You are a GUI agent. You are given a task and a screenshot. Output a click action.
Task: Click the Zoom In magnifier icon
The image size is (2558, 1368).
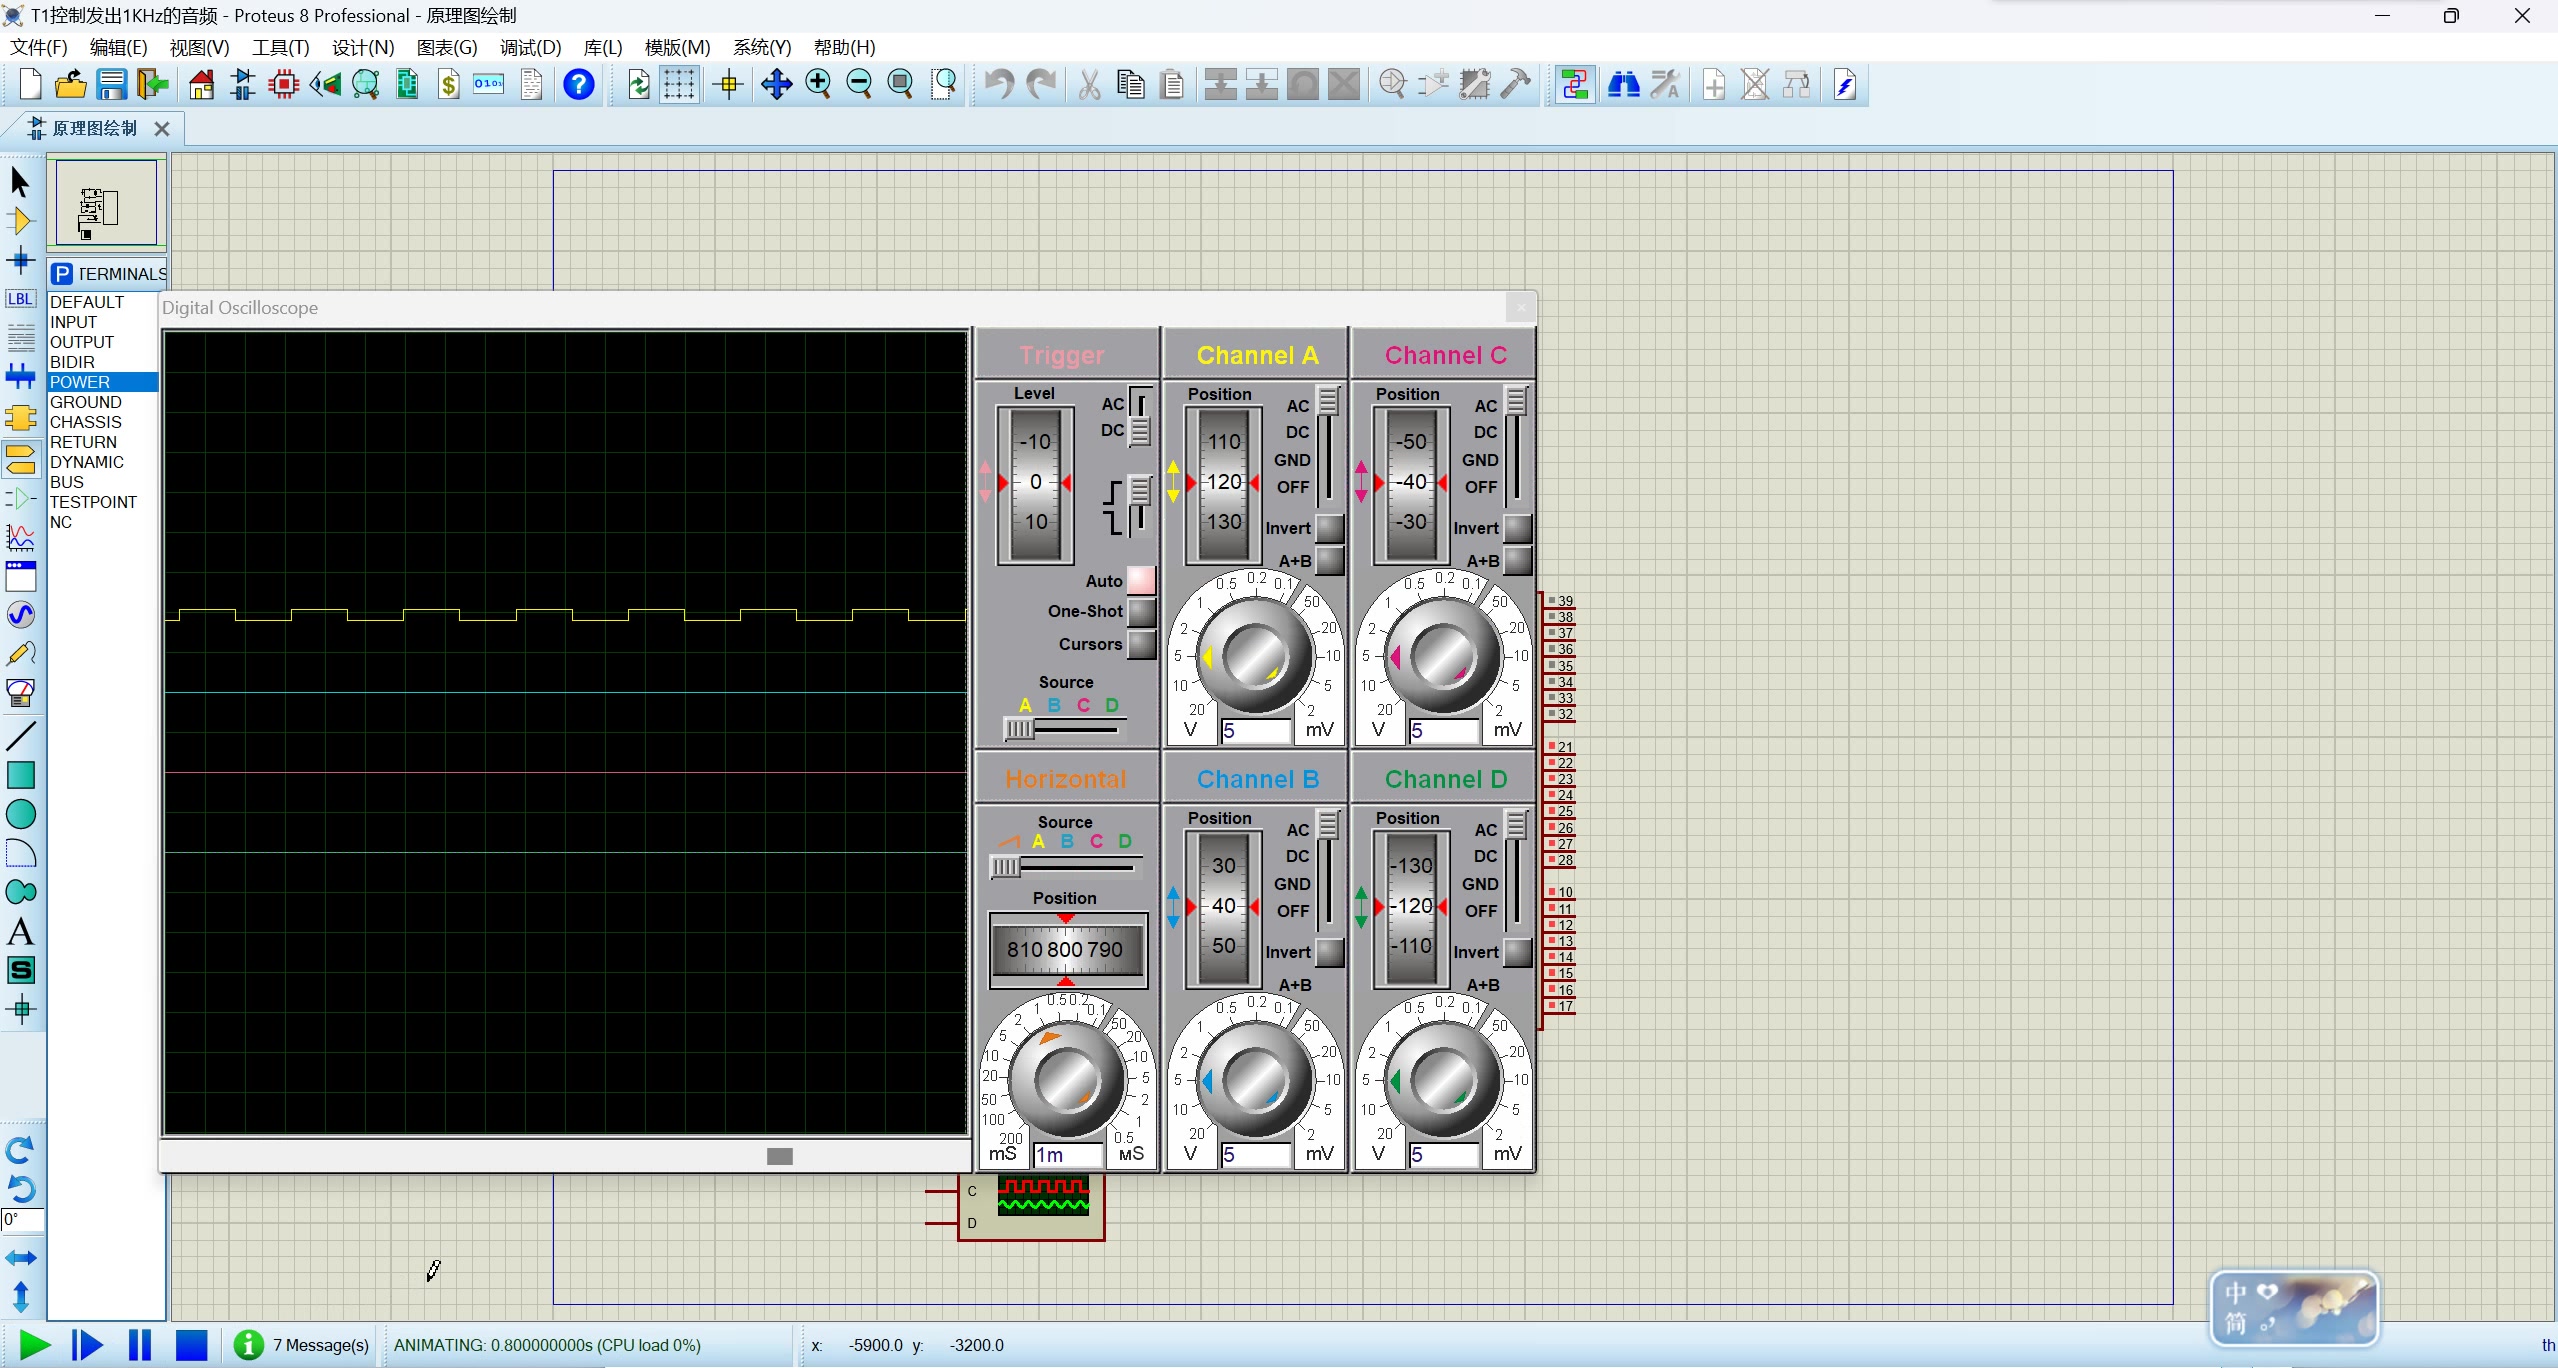tap(818, 85)
